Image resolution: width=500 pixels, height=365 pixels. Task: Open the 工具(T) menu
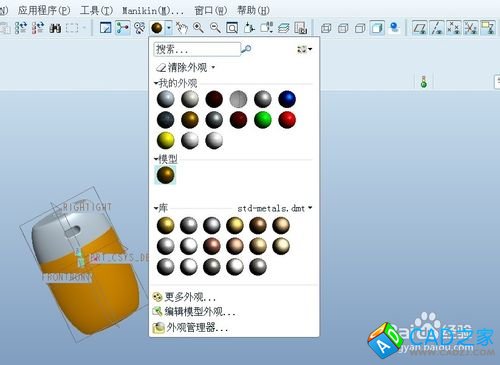point(96,10)
